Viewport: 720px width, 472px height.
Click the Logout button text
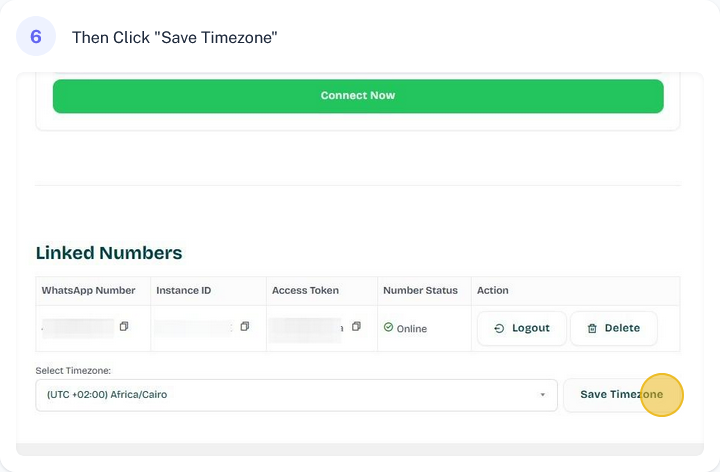point(531,328)
